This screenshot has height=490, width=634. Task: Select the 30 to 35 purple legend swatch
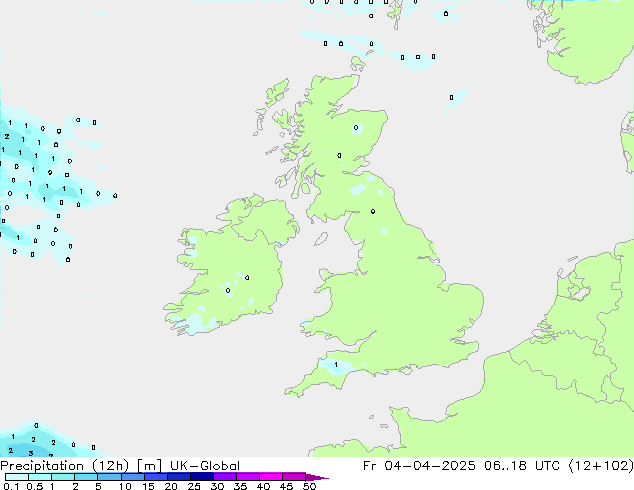tap(224, 477)
